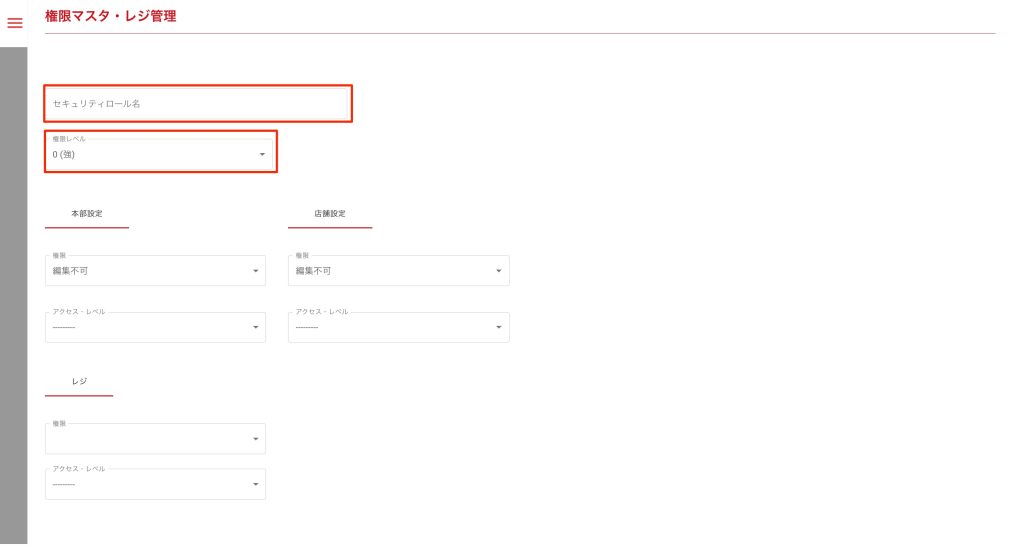
Task: Click the caret icon on レジ アクセス・レベル
Action: [x=256, y=486]
